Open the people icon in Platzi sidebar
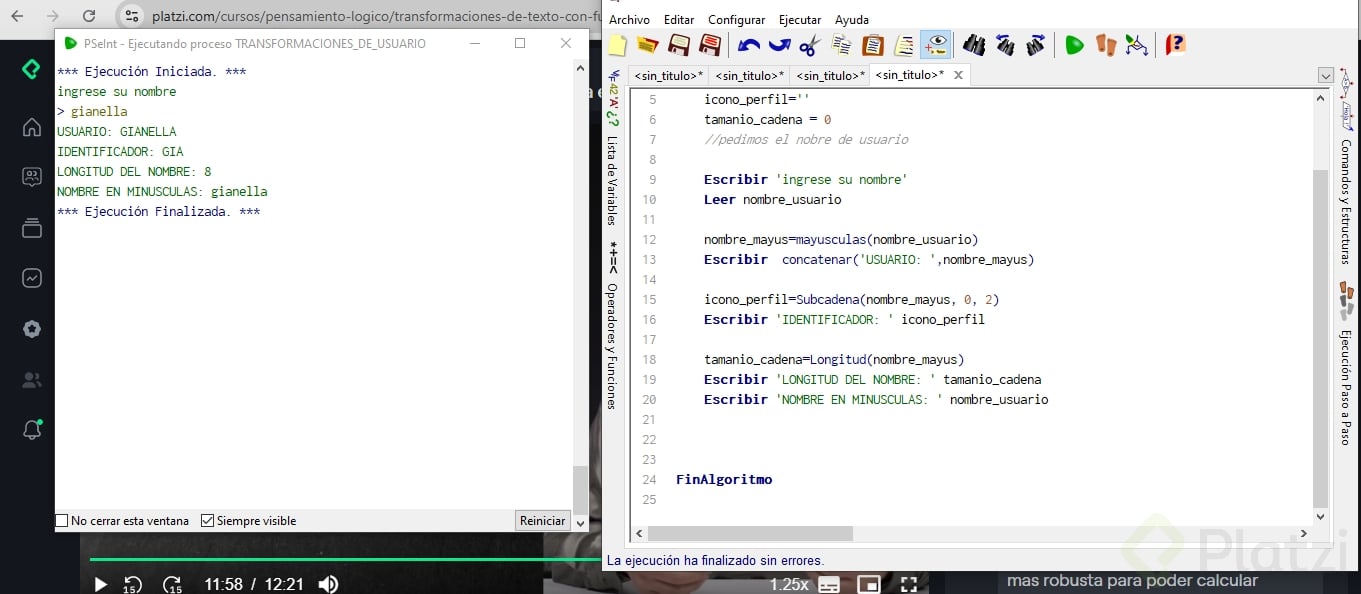This screenshot has width=1361, height=594. [x=32, y=380]
